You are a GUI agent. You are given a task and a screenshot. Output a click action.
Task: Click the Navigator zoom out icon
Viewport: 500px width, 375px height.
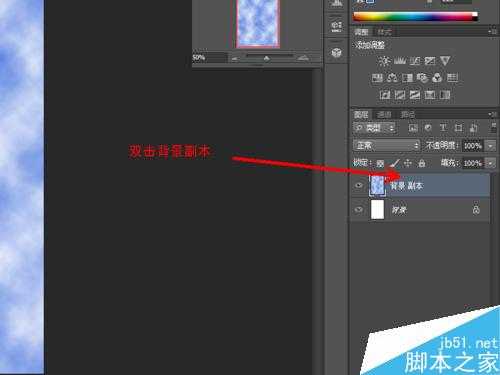235,59
